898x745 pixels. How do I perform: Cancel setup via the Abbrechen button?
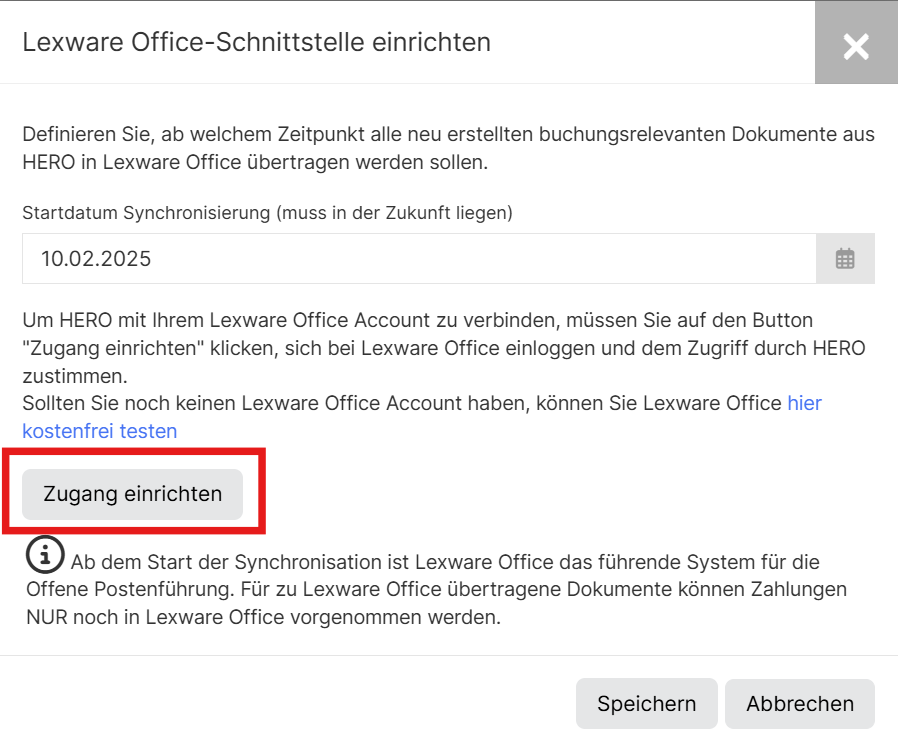(799, 703)
